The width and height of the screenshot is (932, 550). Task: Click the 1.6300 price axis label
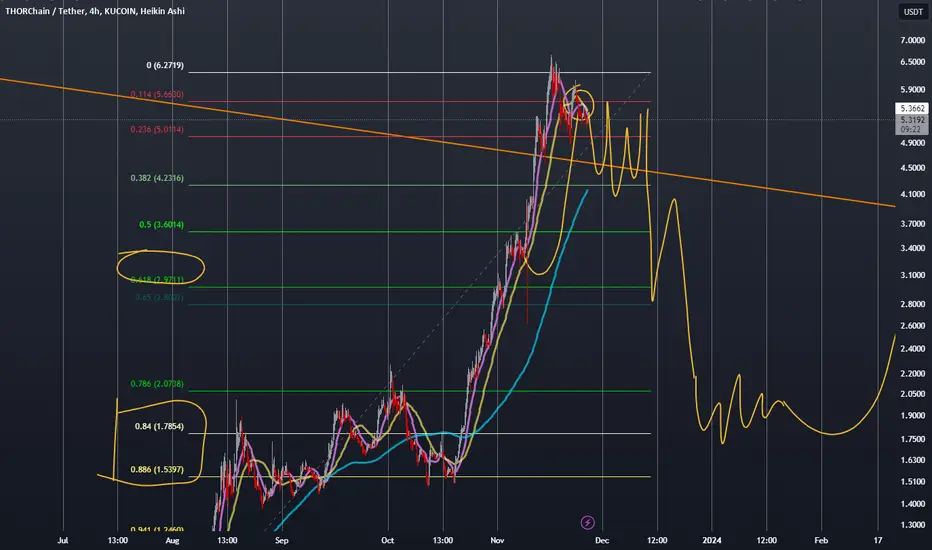pos(912,460)
